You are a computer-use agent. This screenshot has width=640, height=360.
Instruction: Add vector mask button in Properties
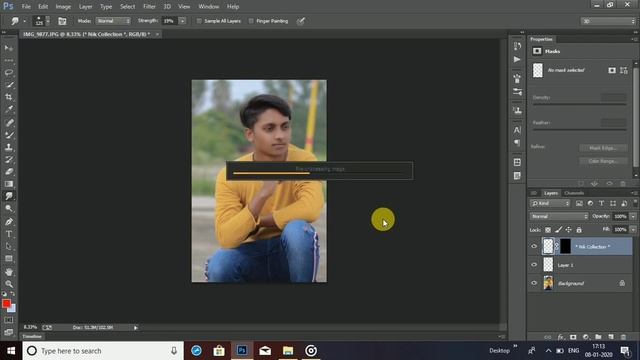624,71
